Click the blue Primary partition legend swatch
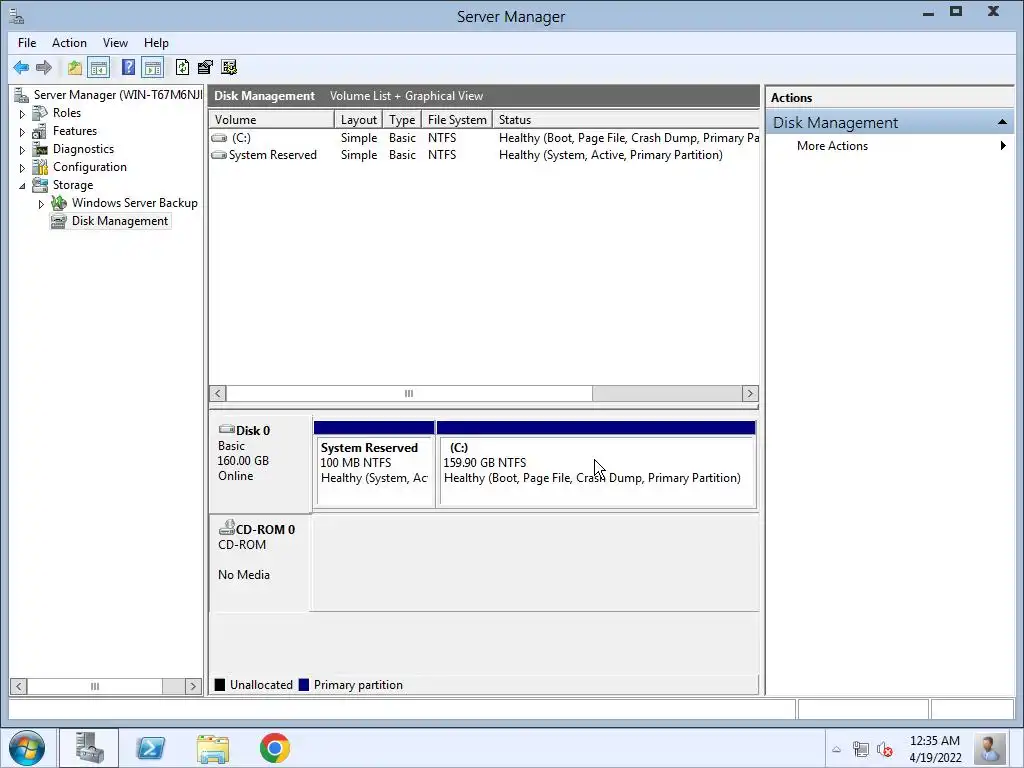The image size is (1024, 768). coord(304,684)
